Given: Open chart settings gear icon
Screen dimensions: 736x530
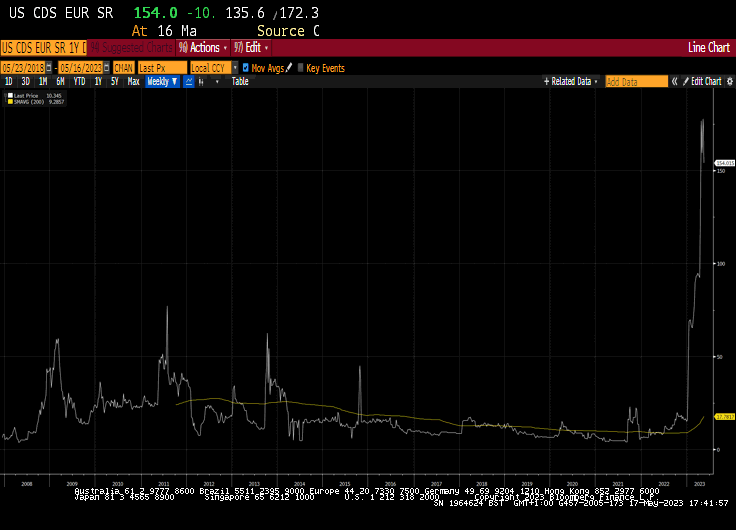Looking at the screenshot, I should coord(730,81).
